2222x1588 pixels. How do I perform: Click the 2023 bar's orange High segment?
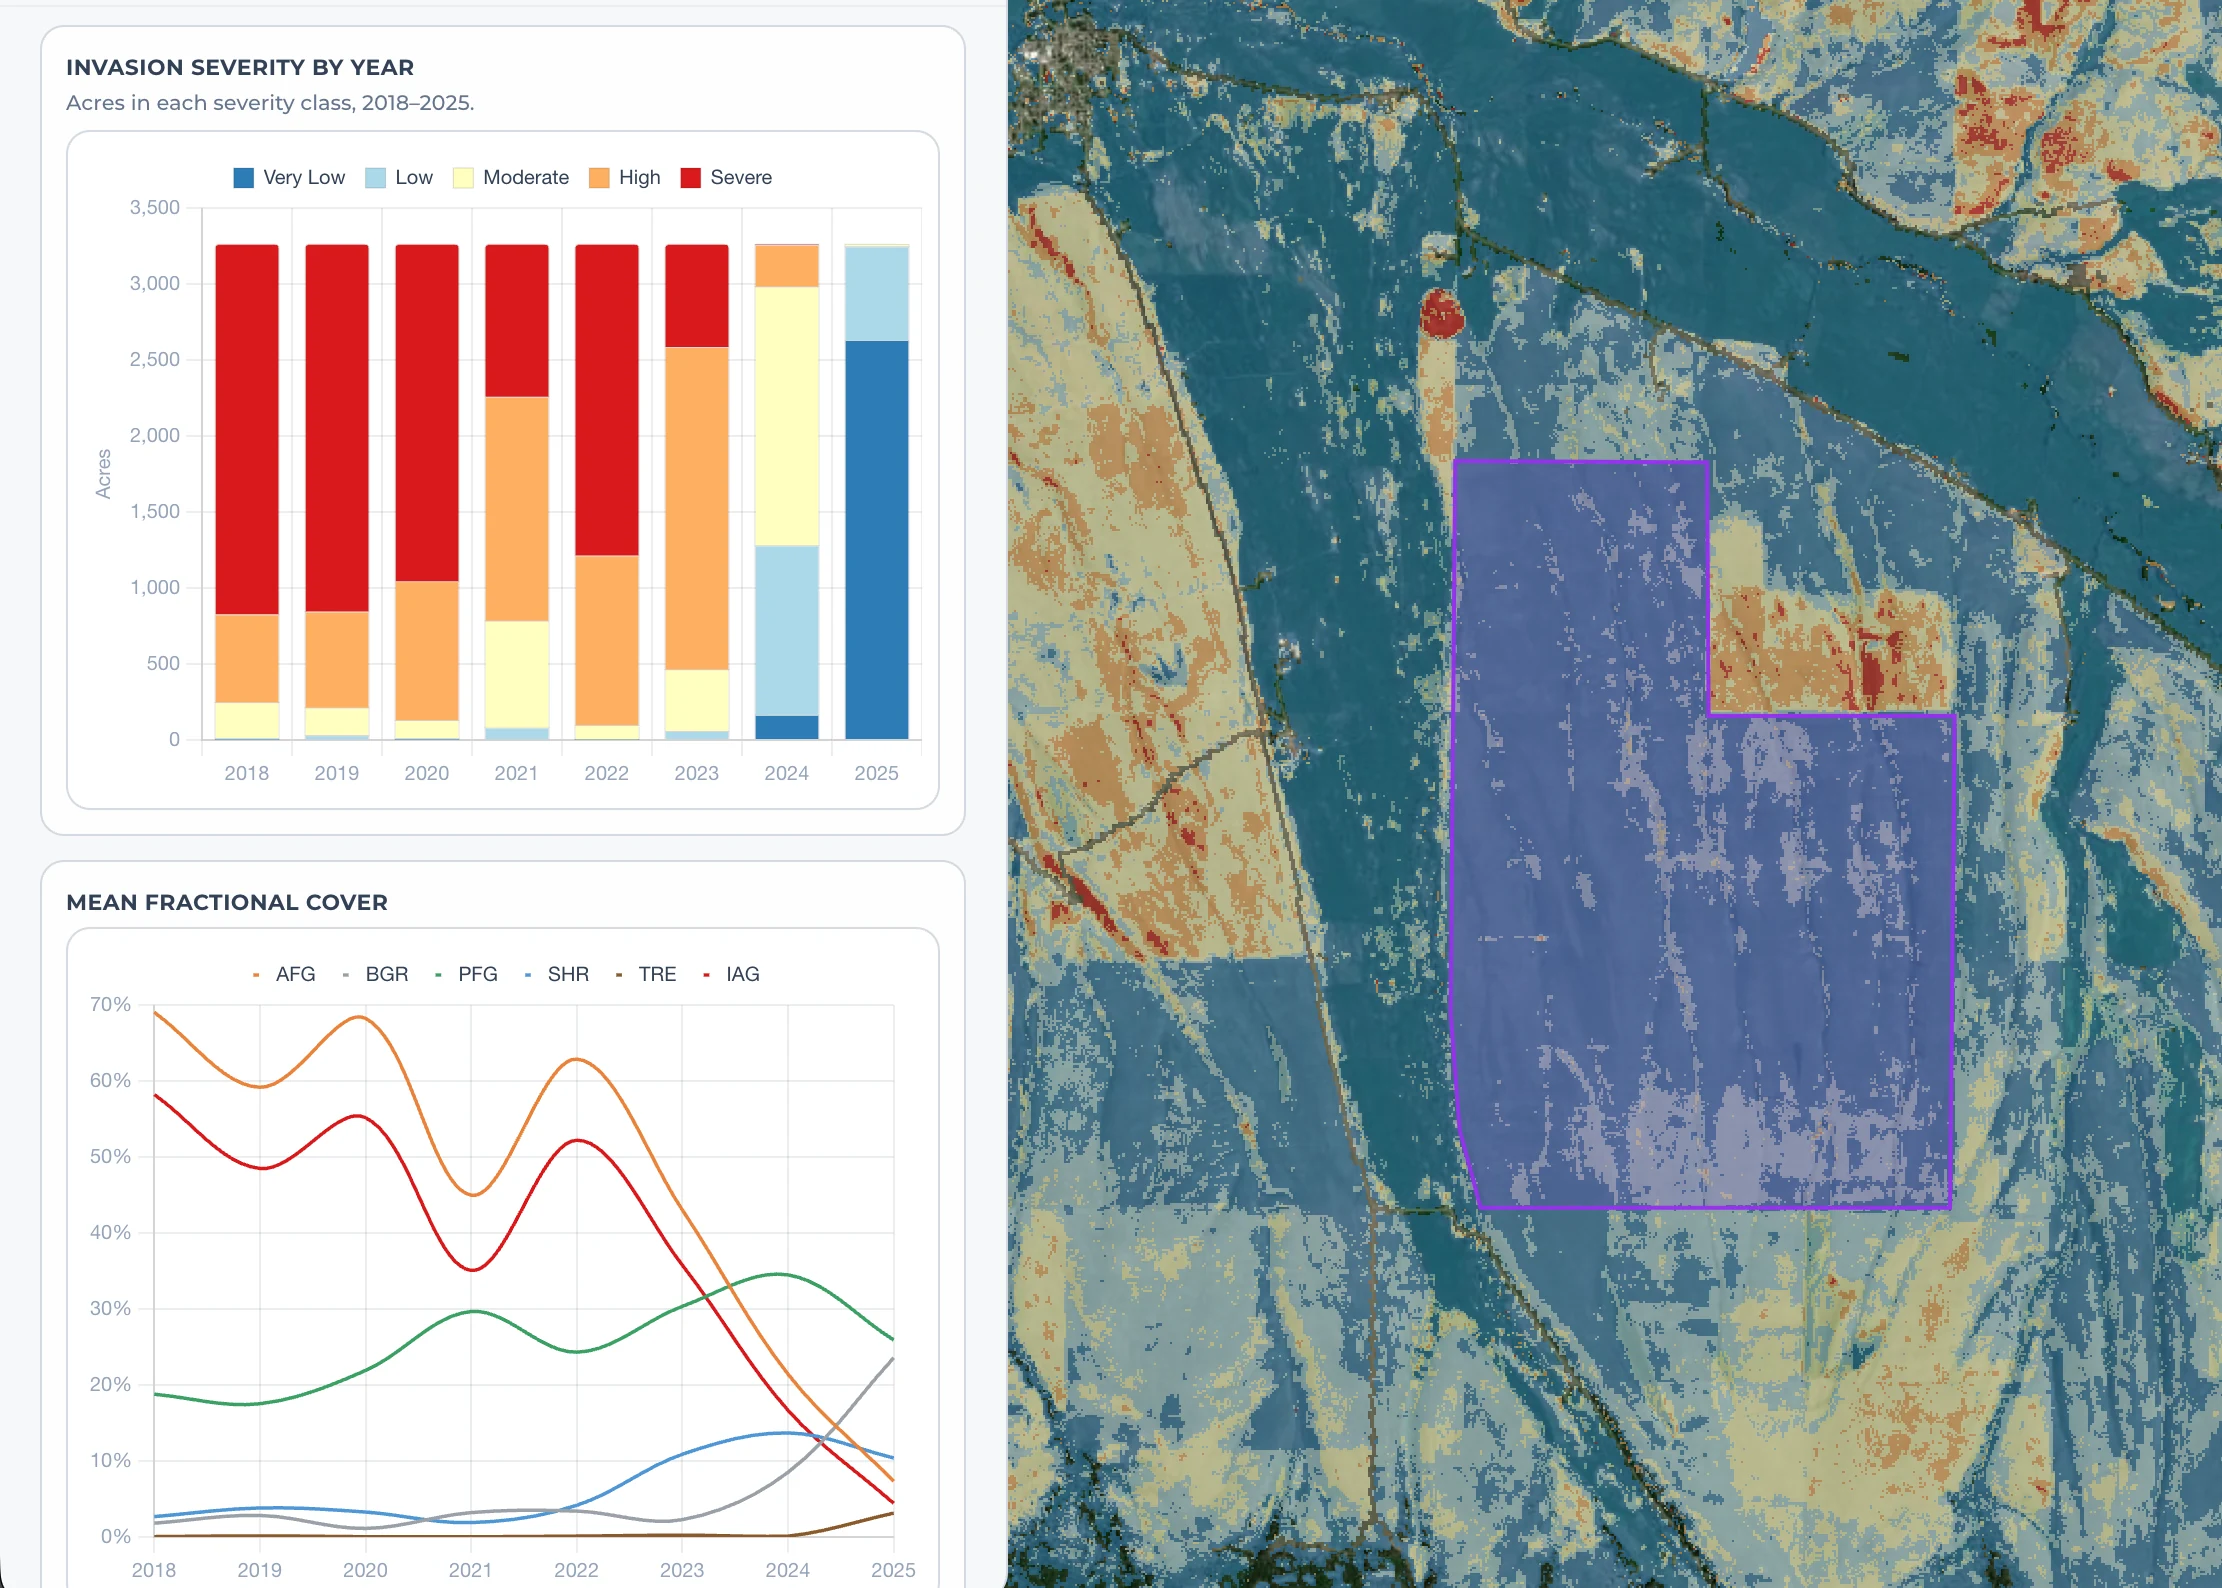pyautogui.click(x=697, y=508)
